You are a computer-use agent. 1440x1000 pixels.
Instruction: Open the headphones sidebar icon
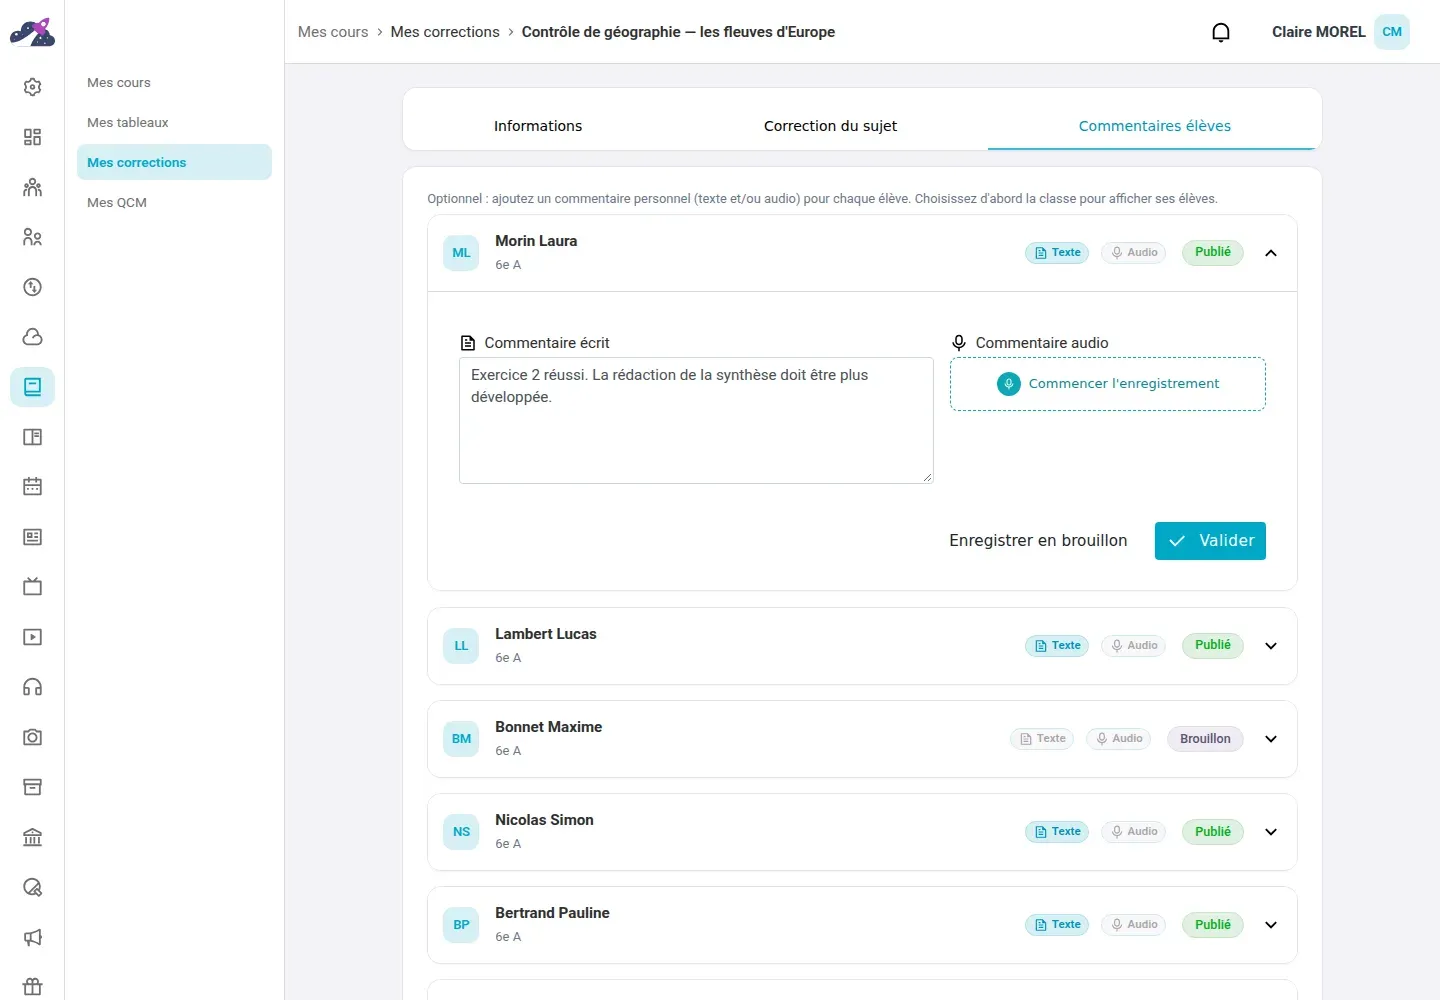pos(32,687)
